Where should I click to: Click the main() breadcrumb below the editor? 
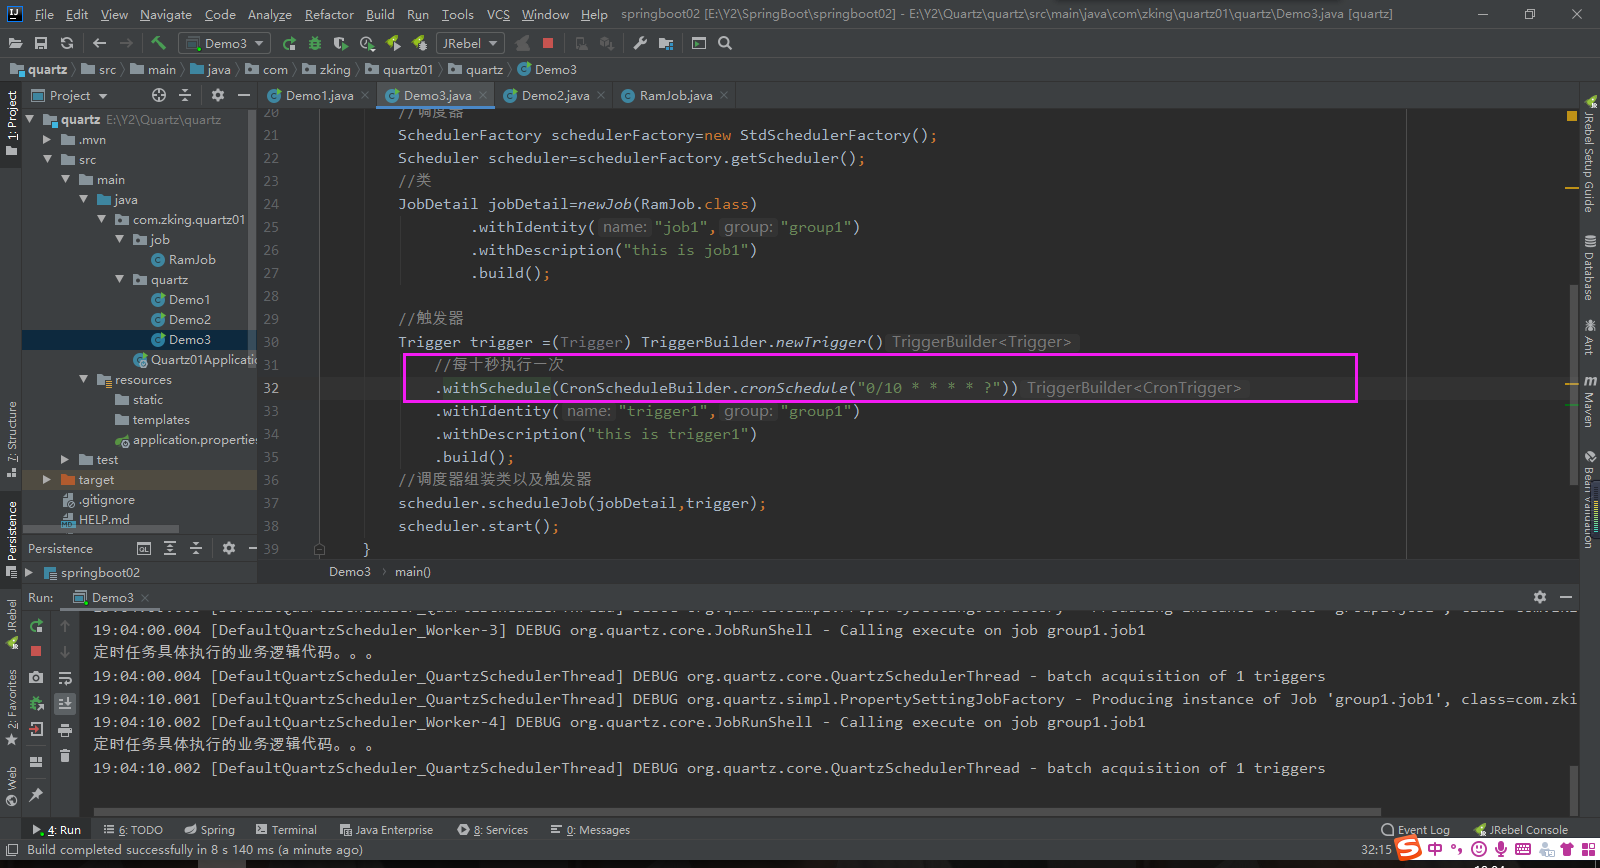coord(413,571)
